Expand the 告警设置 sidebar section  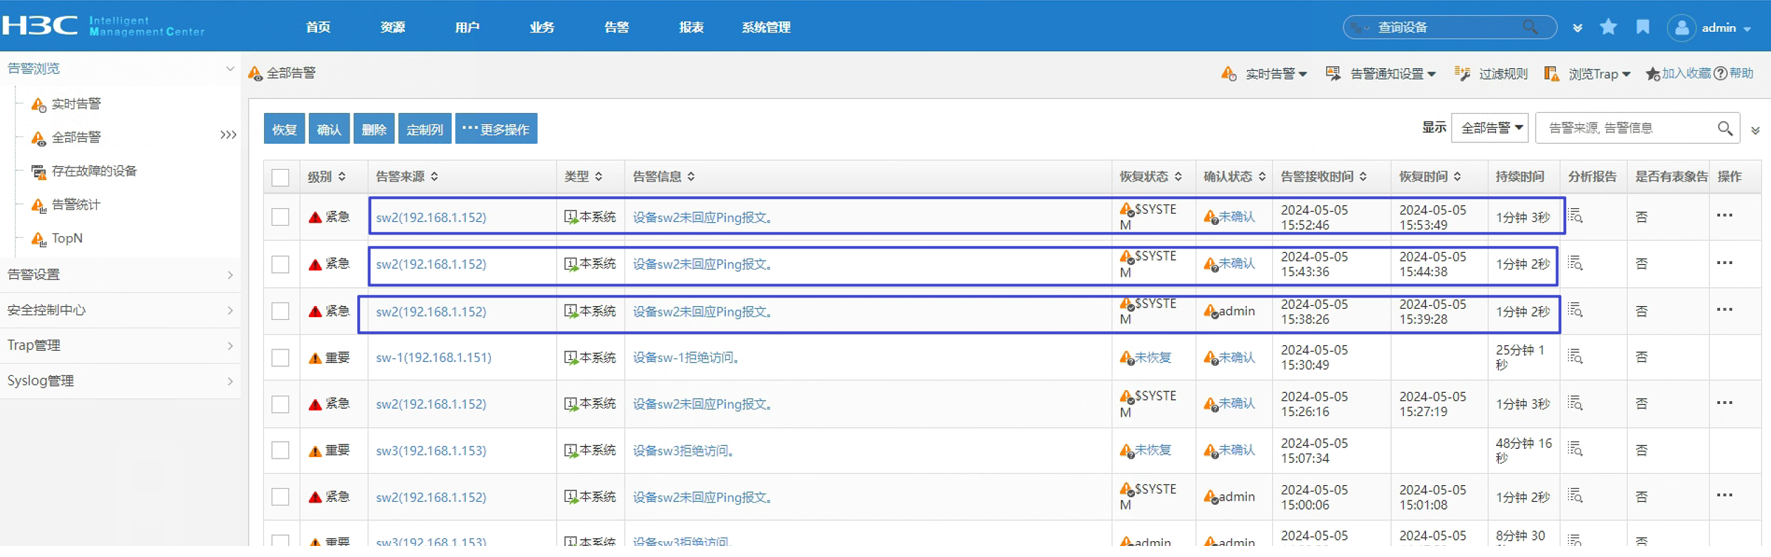coord(120,275)
